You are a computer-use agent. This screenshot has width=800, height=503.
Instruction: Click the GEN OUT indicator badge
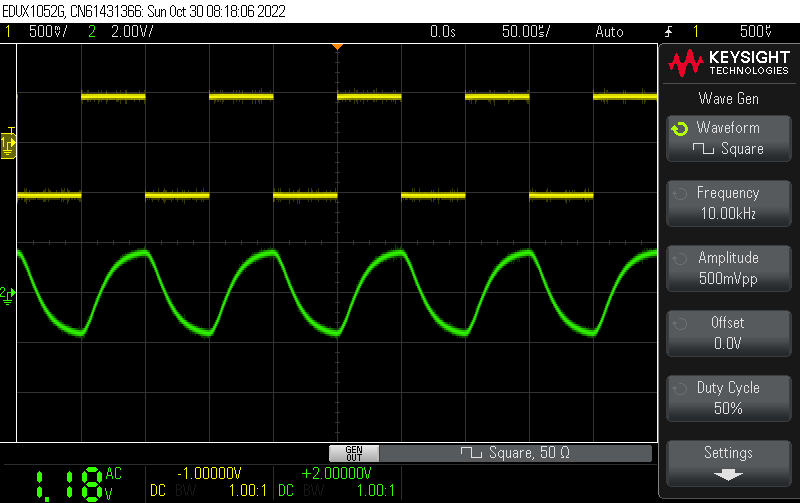pyautogui.click(x=353, y=453)
